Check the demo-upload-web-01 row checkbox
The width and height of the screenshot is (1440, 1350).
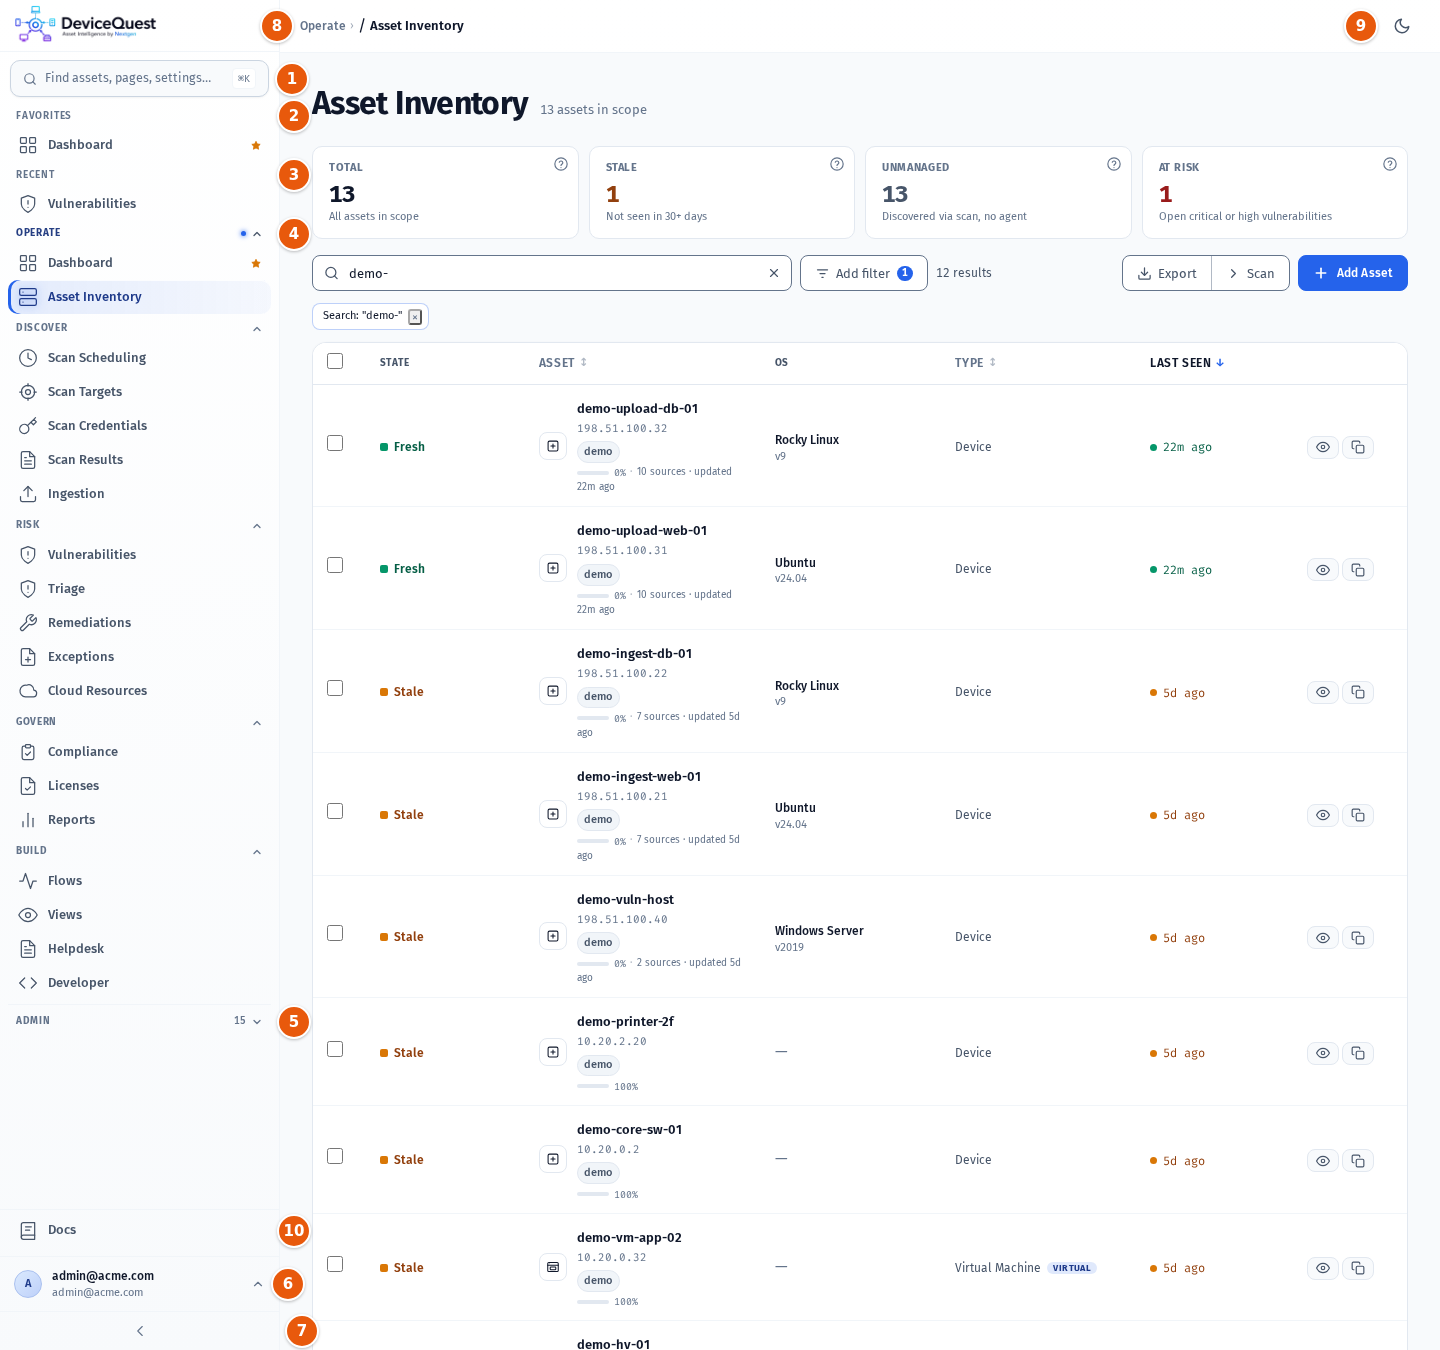[335, 565]
